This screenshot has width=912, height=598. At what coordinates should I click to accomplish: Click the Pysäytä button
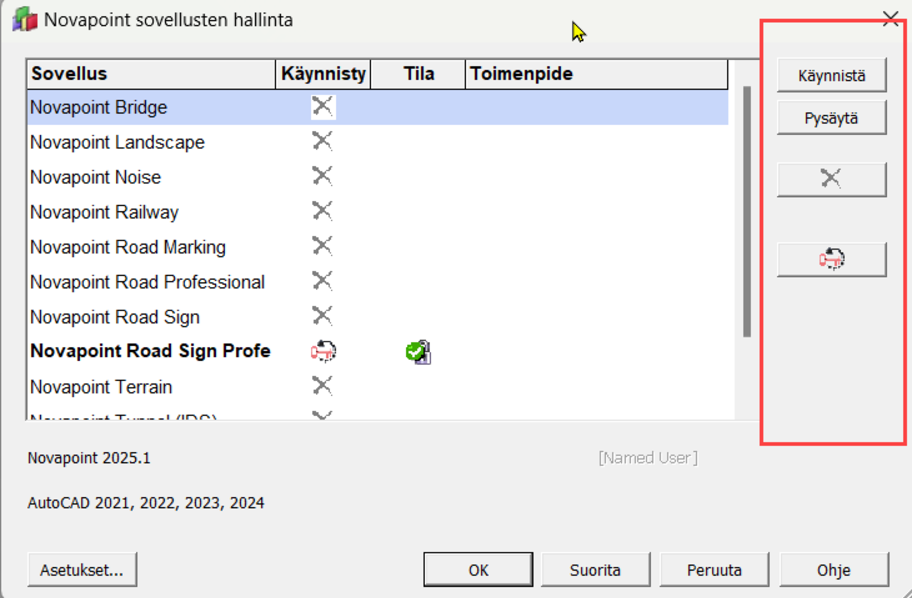tap(831, 118)
